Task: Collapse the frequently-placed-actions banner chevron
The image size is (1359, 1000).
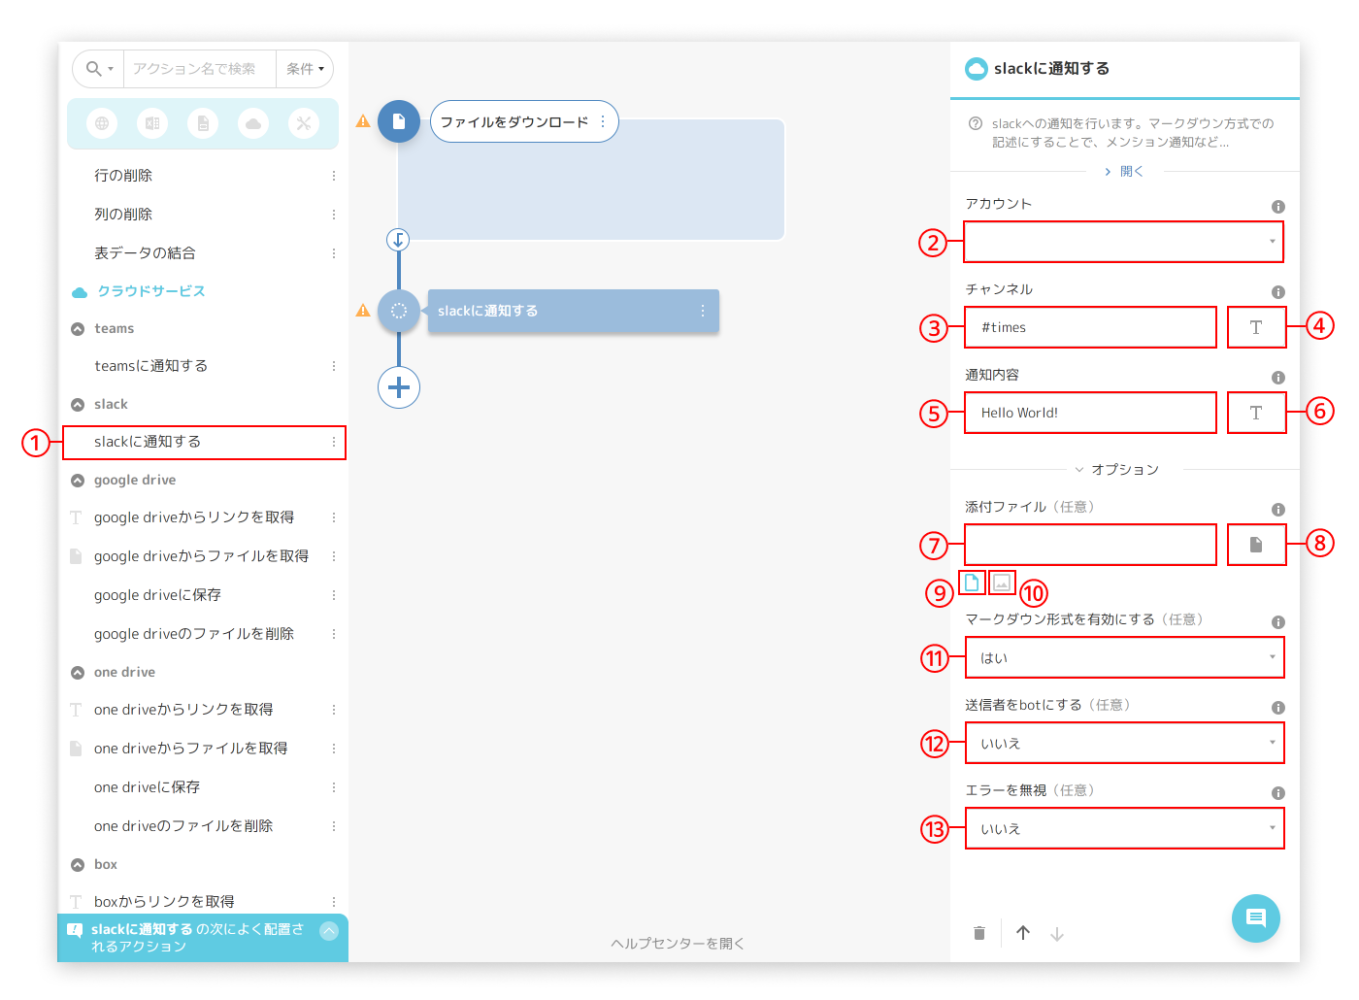Action: 329,931
